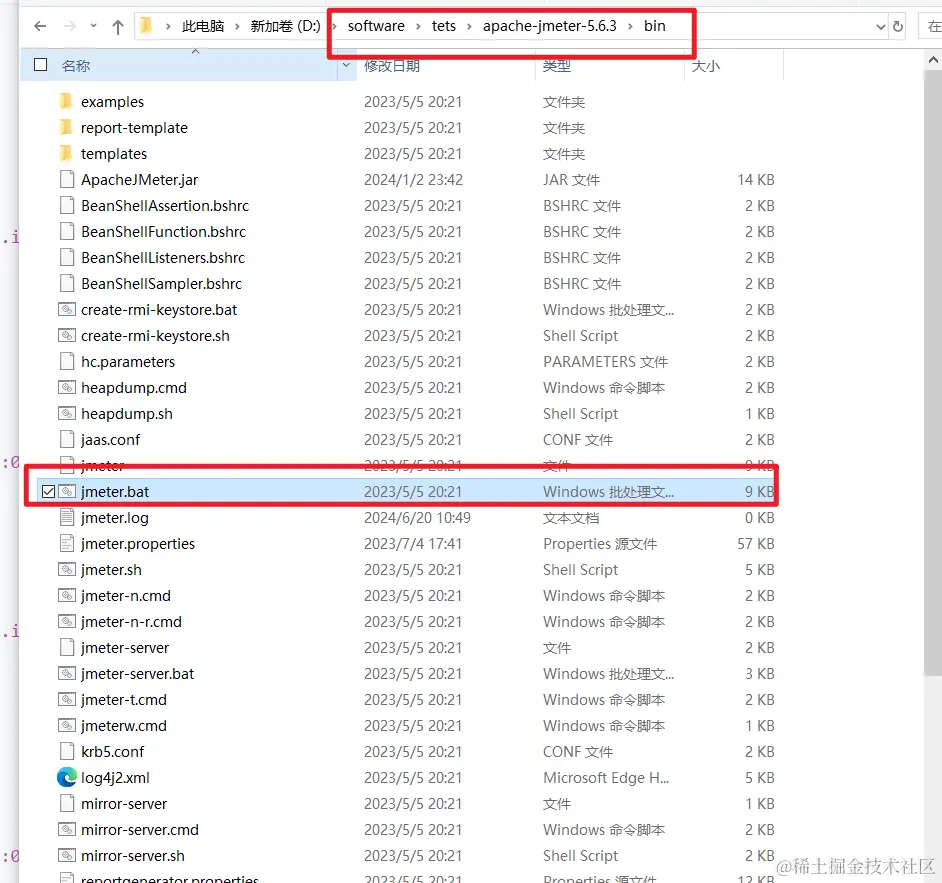Open the 此电脑 breadcrumb
Screen dimensions: 942x883
tap(203, 26)
